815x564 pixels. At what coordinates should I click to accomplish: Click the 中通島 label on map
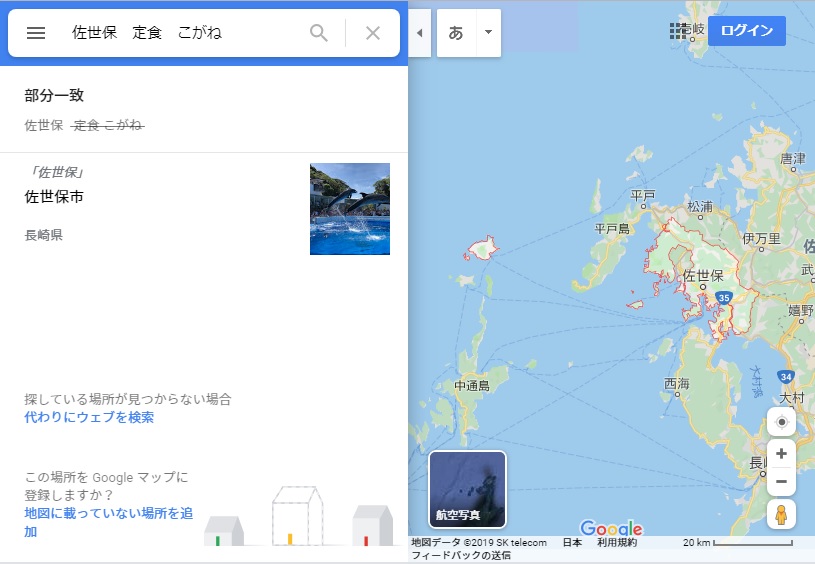(x=472, y=386)
